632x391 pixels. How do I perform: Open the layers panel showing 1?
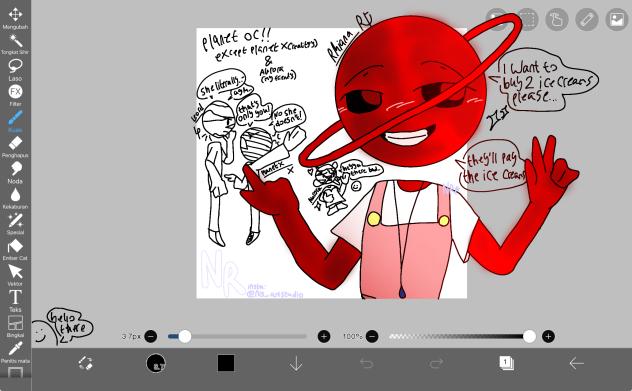[506, 363]
